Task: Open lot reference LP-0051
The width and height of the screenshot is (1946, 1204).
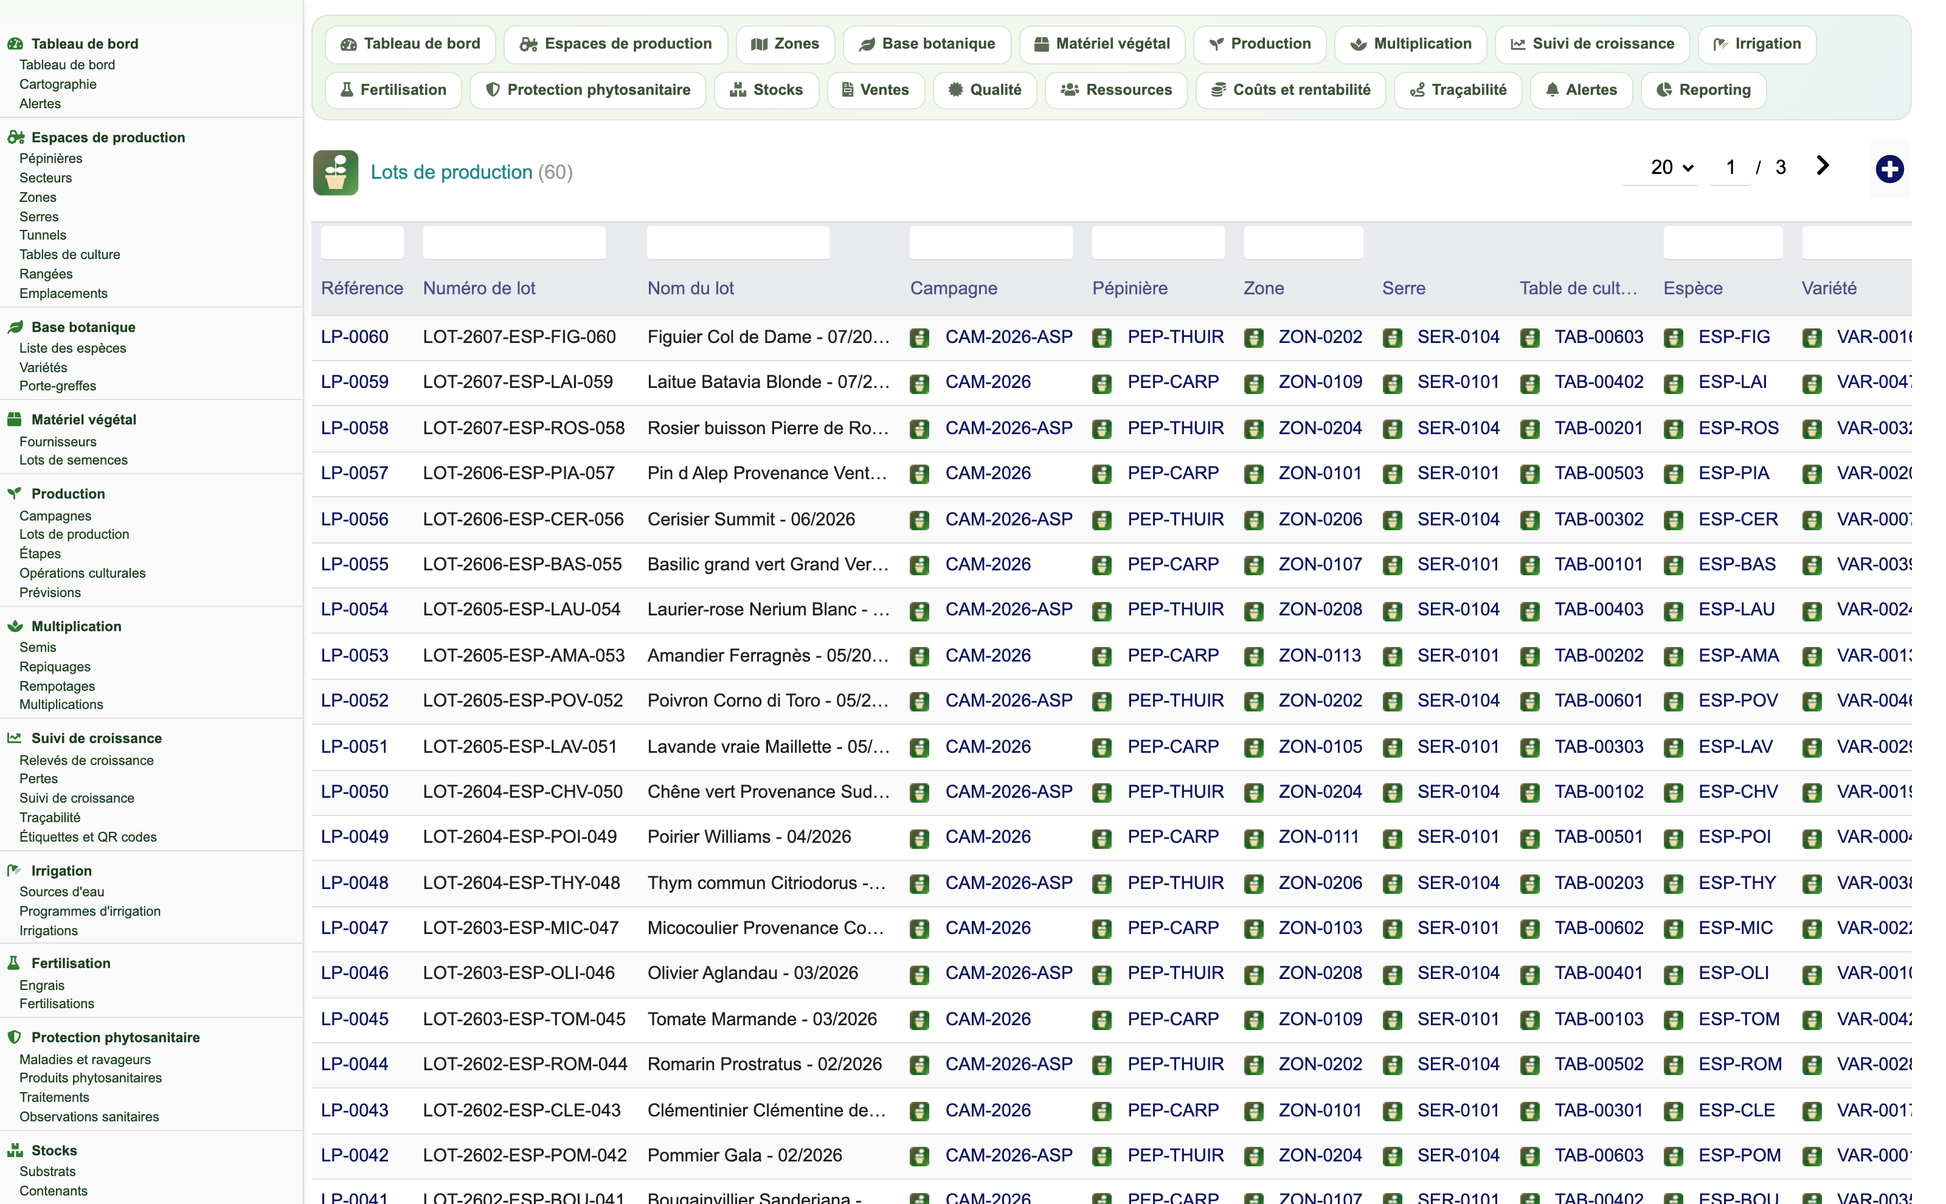Action: point(354,746)
